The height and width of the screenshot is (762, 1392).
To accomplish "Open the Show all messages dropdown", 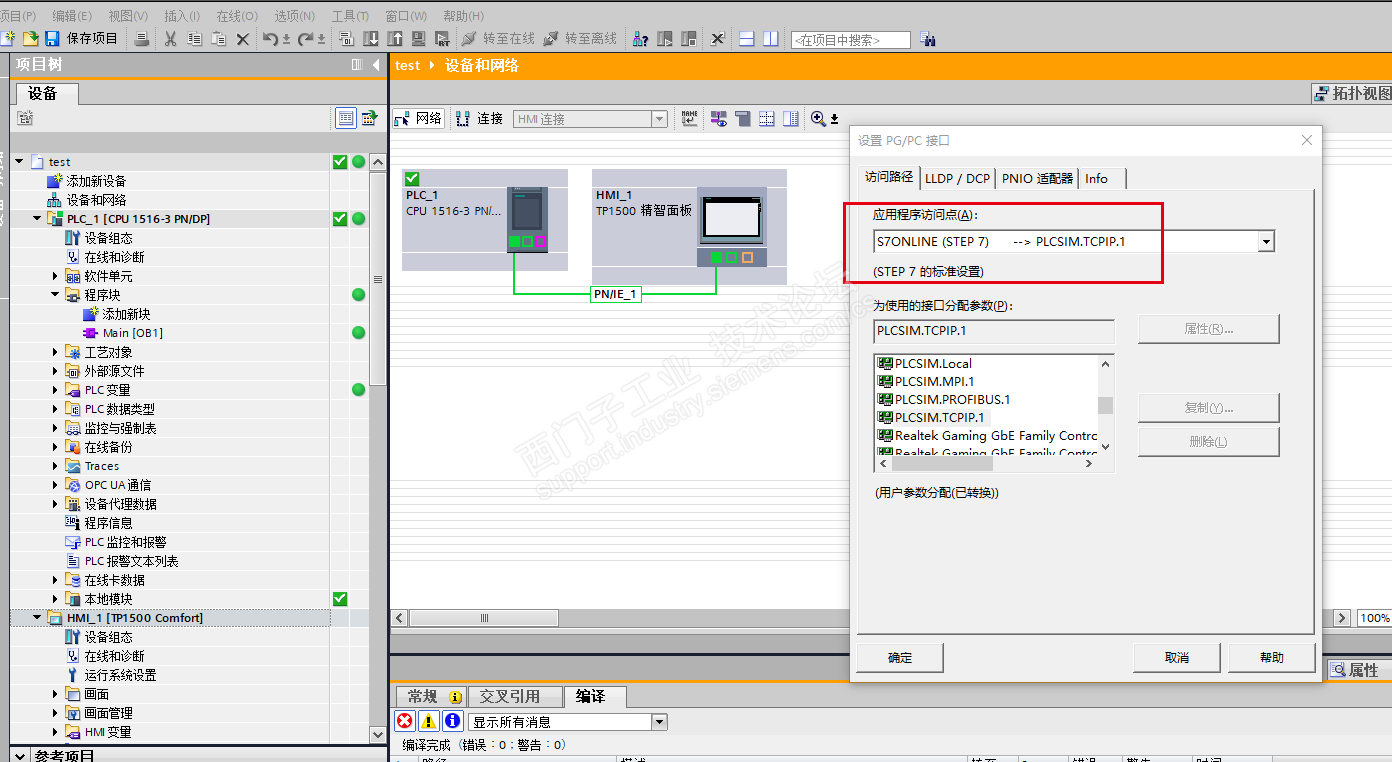I will click(659, 721).
